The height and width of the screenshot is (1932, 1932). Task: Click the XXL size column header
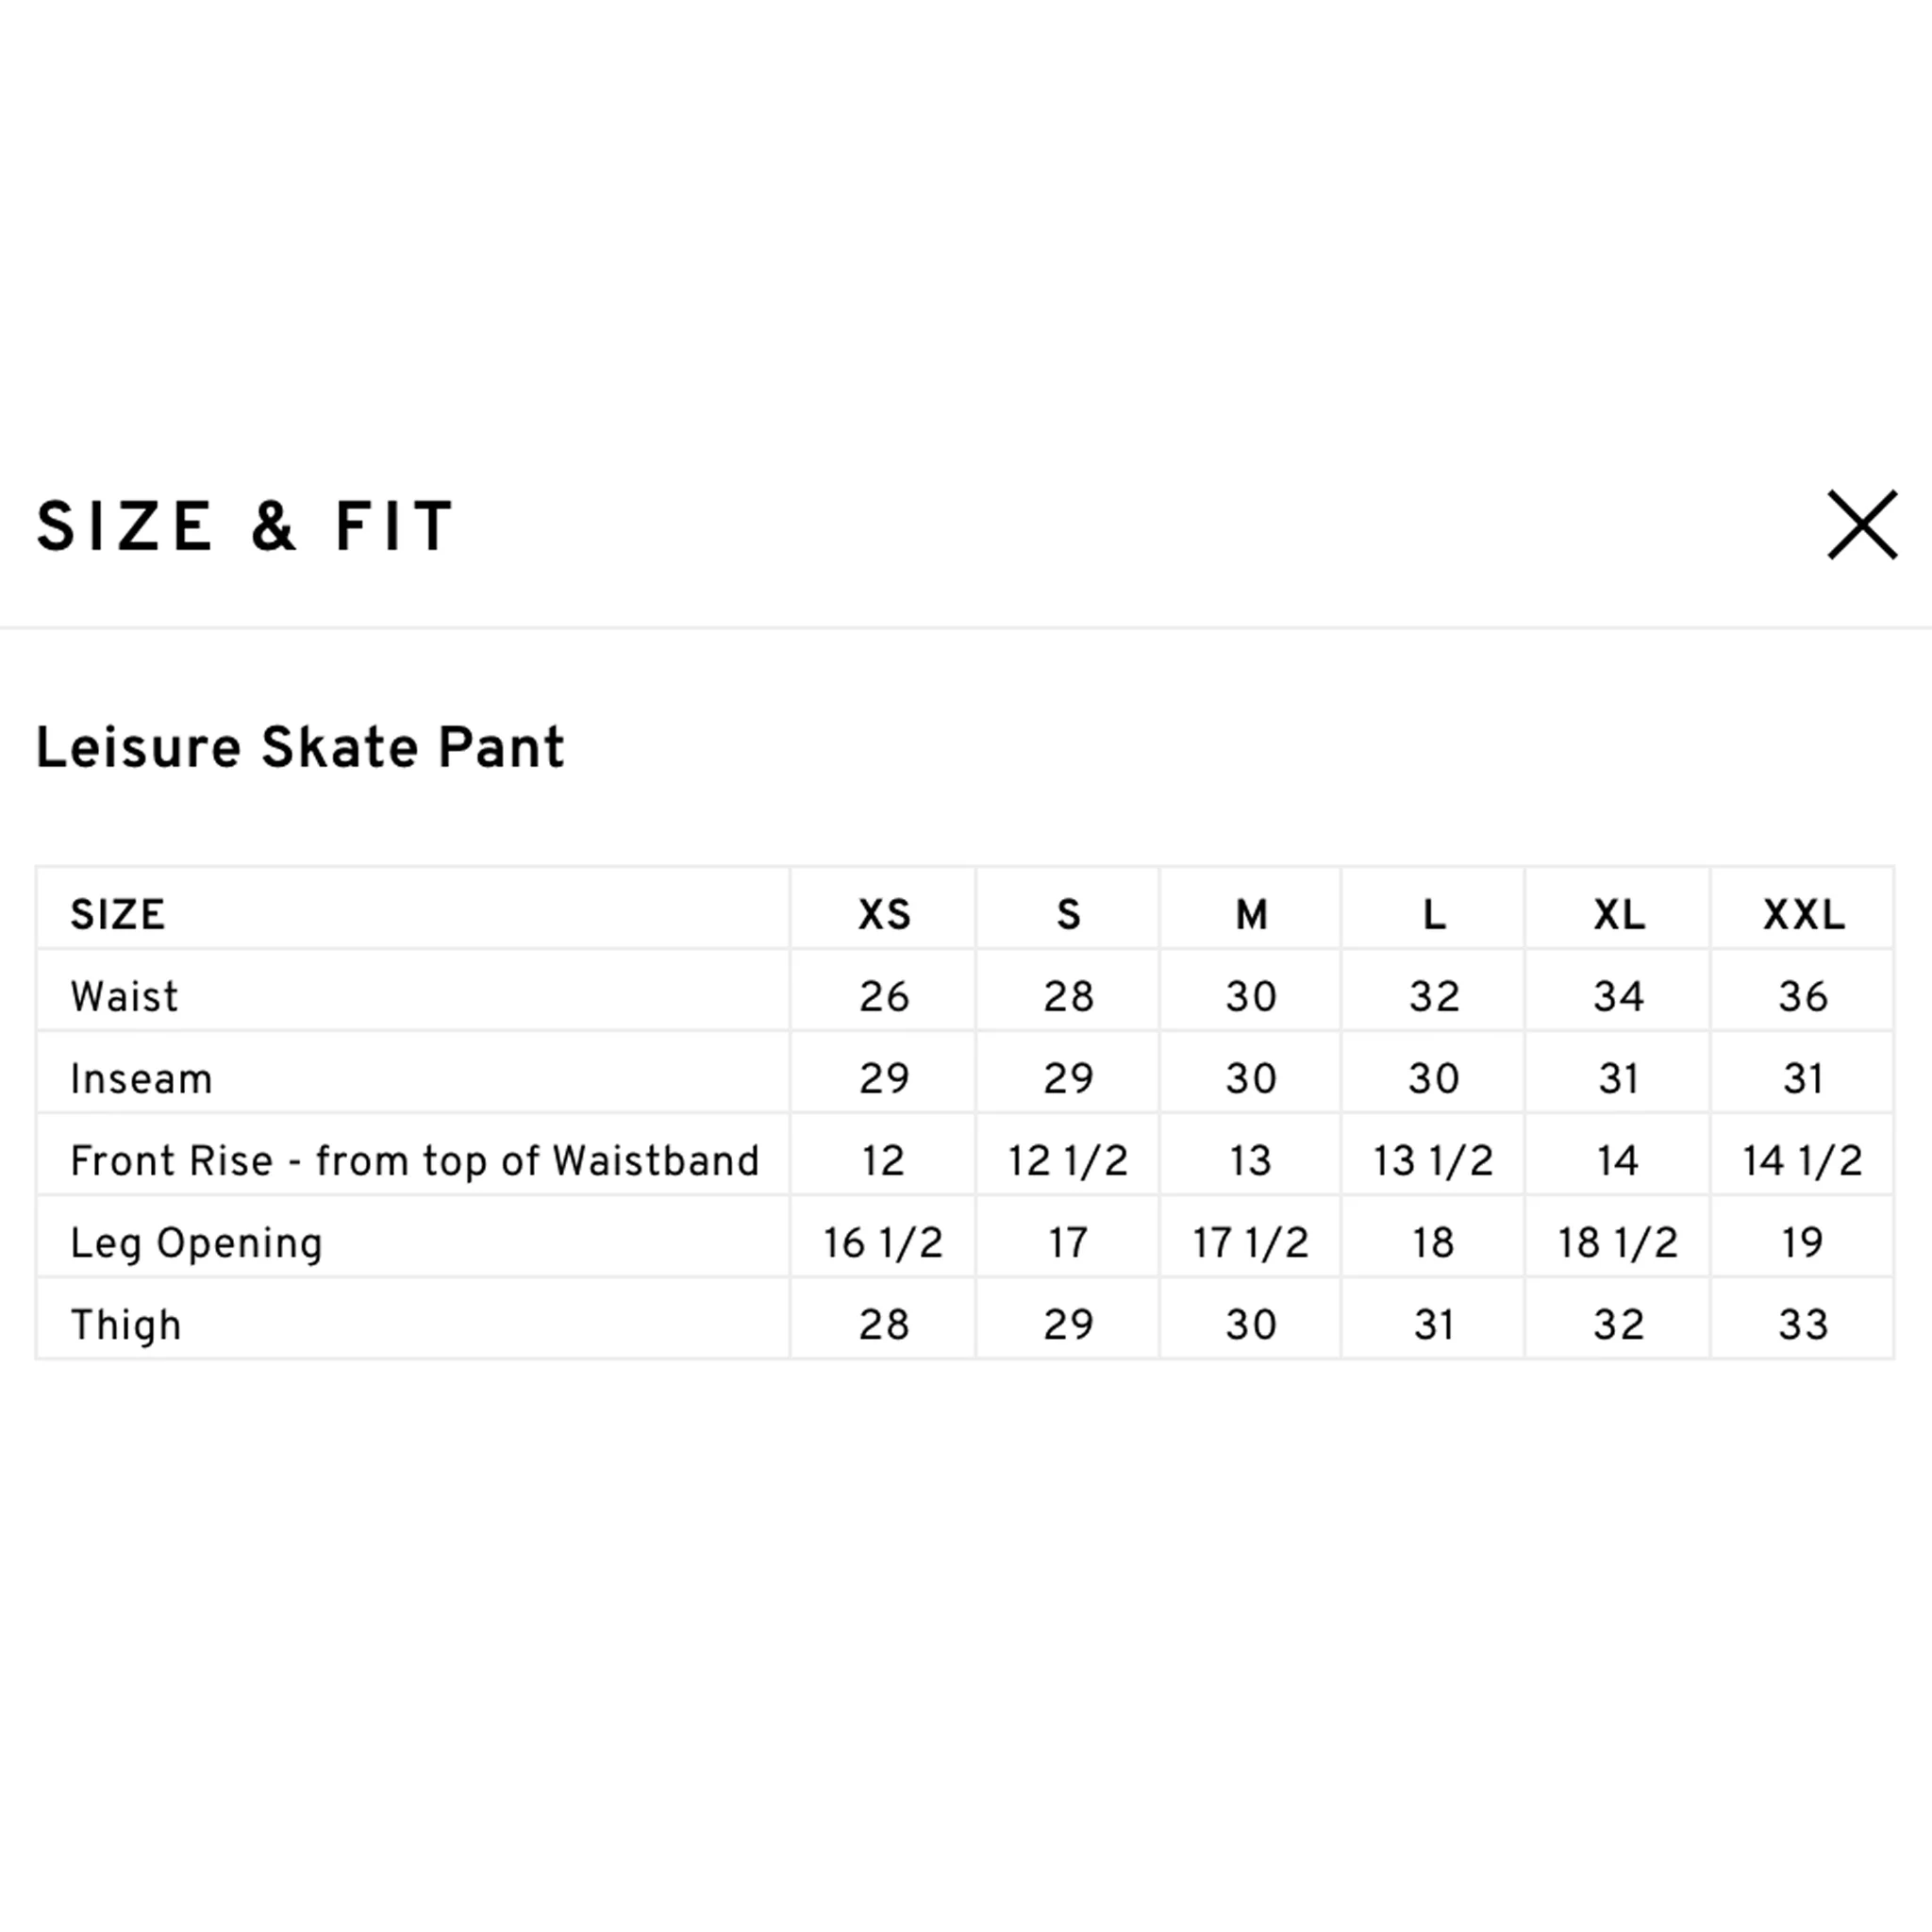(x=1803, y=915)
